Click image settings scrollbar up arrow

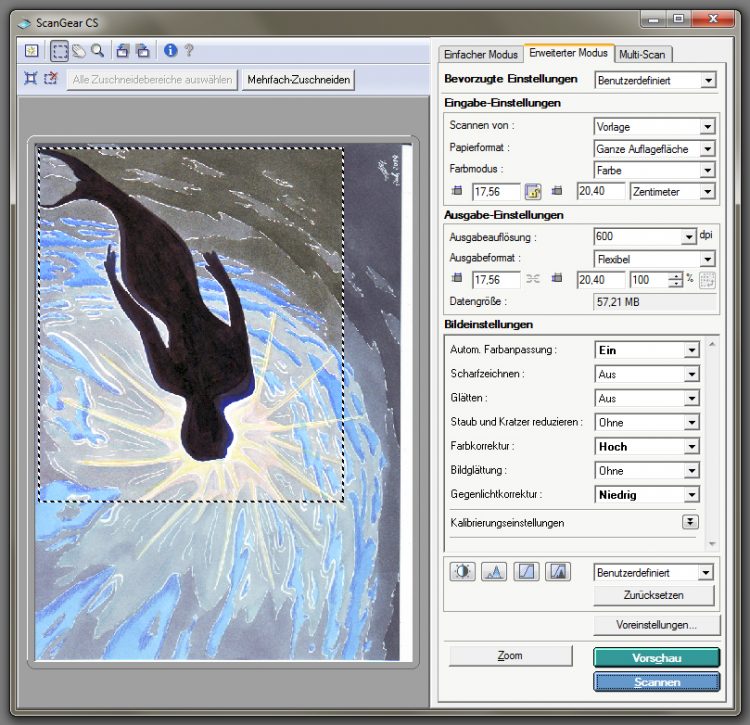pos(712,344)
